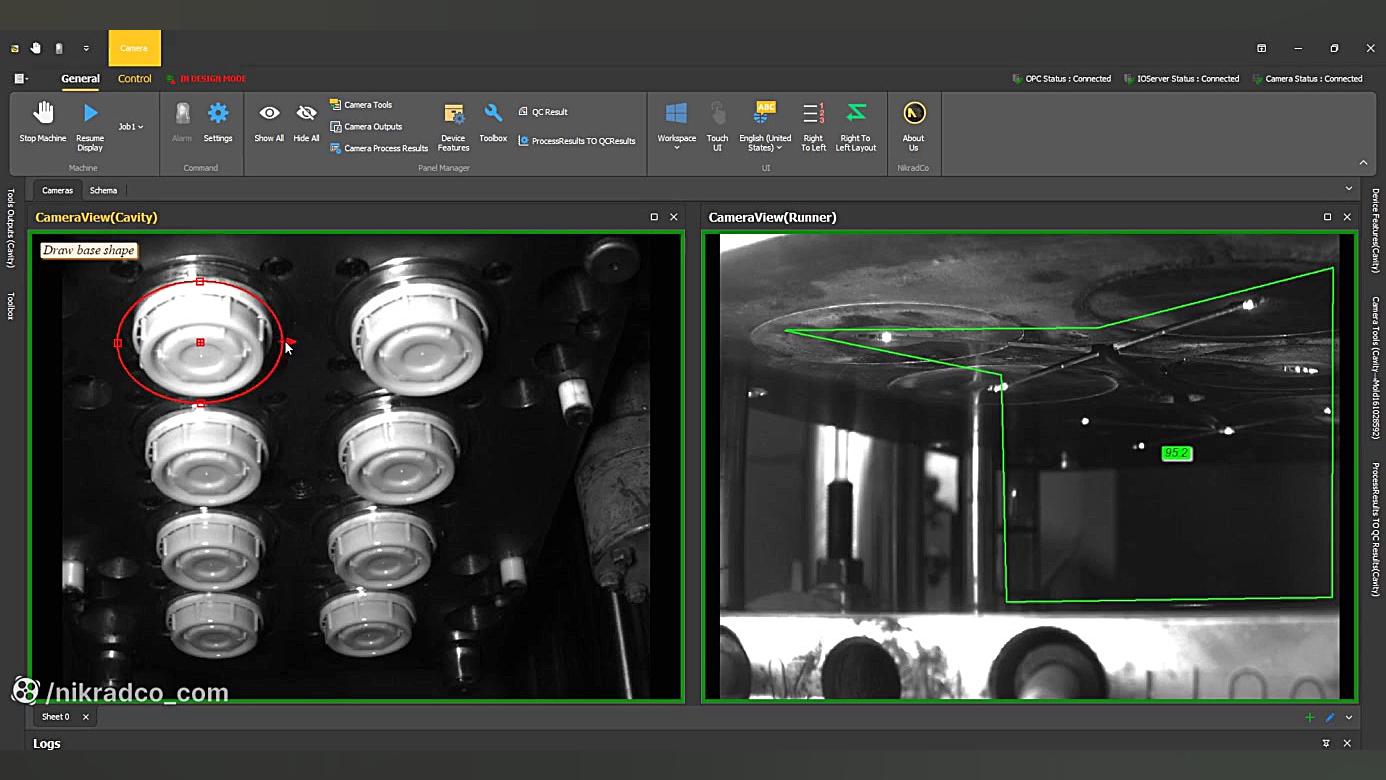Expand the document tabs dropdown arrow

pos(1349,189)
